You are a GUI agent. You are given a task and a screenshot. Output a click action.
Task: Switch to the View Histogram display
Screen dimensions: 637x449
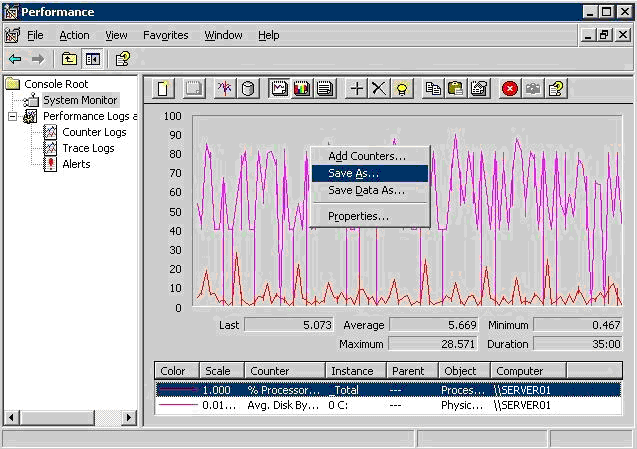[302, 88]
